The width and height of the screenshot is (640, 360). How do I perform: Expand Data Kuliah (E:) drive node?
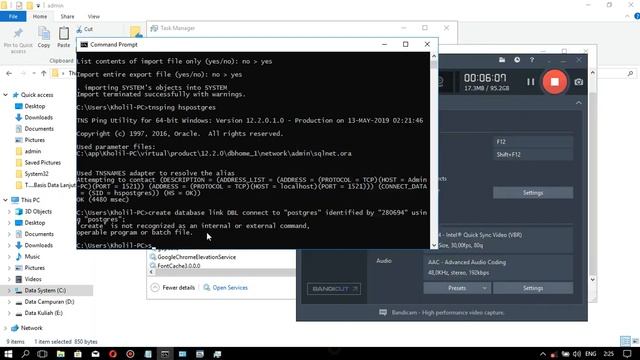9,313
